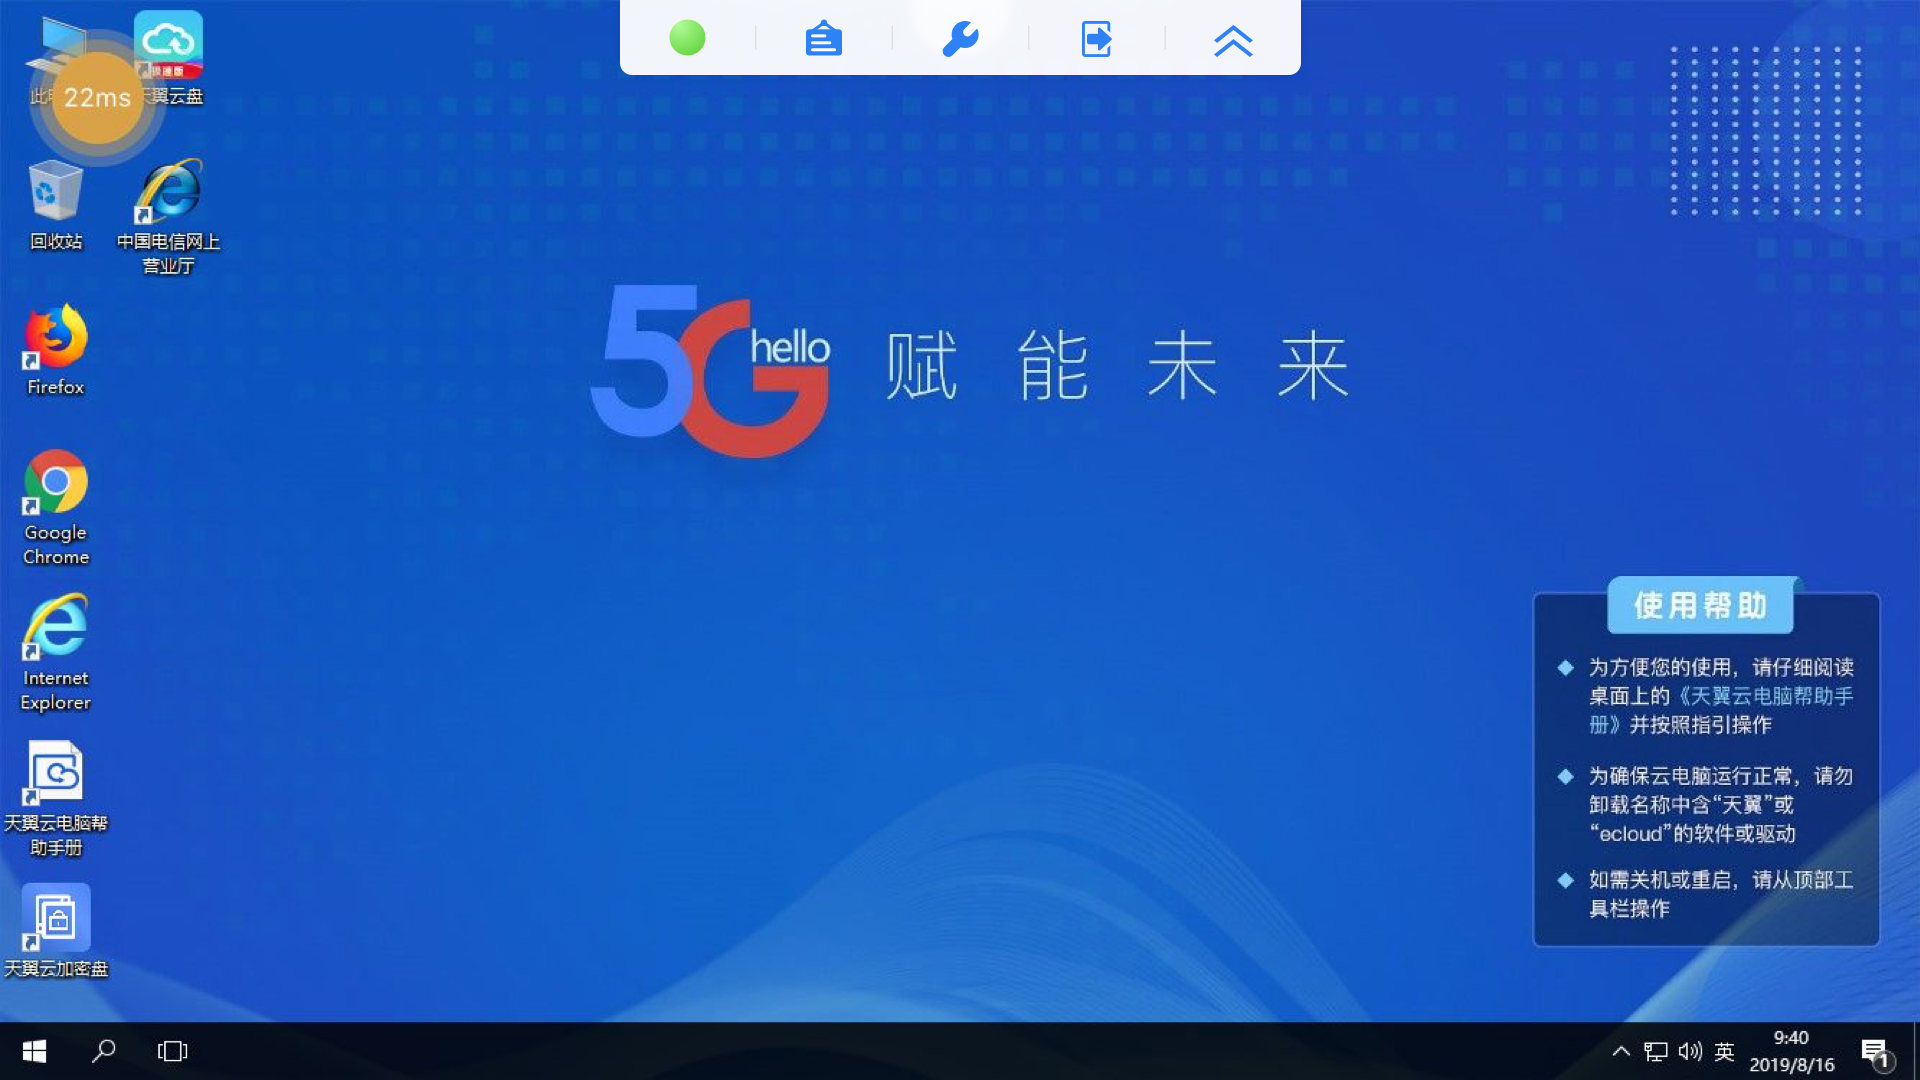Select the Task View button
This screenshot has width=1920, height=1080.
pos(173,1051)
